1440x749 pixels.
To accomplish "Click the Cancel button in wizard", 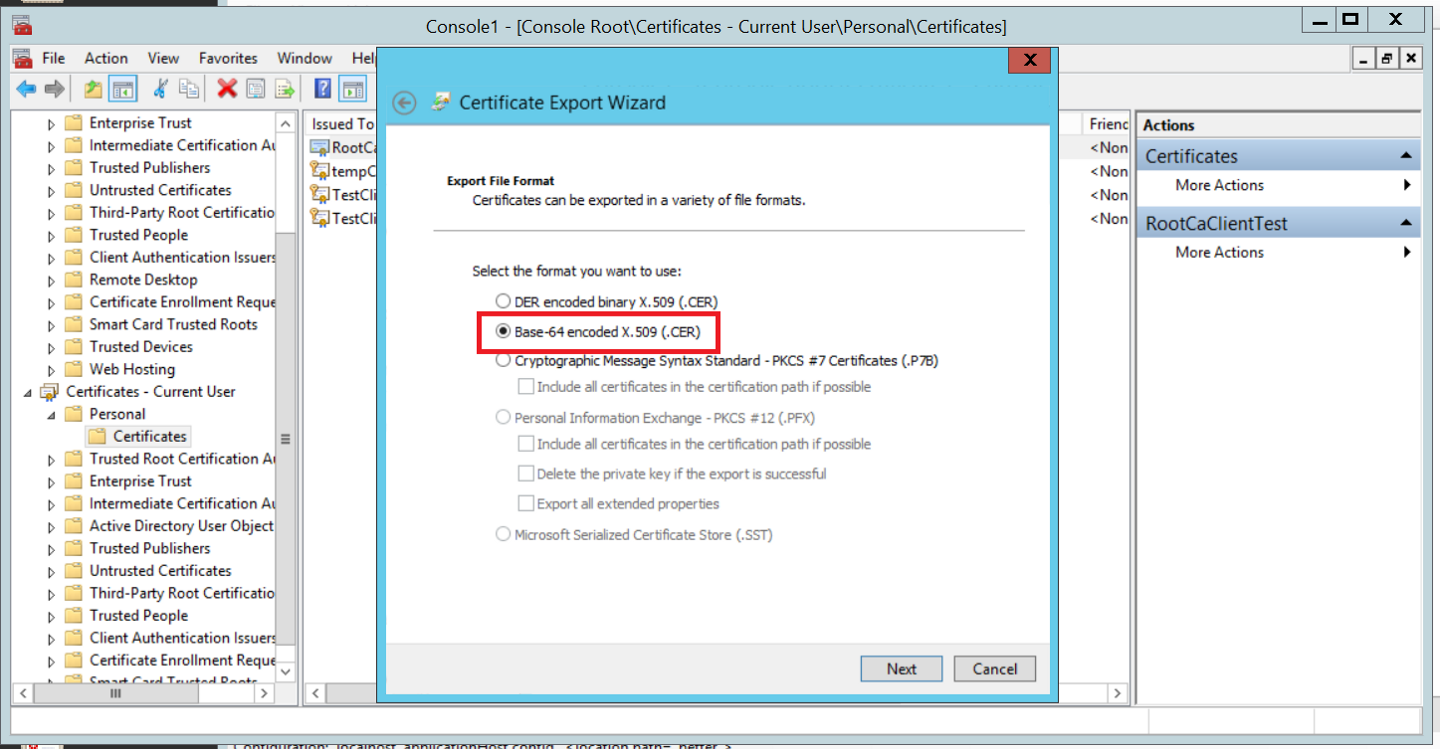I will (994, 669).
